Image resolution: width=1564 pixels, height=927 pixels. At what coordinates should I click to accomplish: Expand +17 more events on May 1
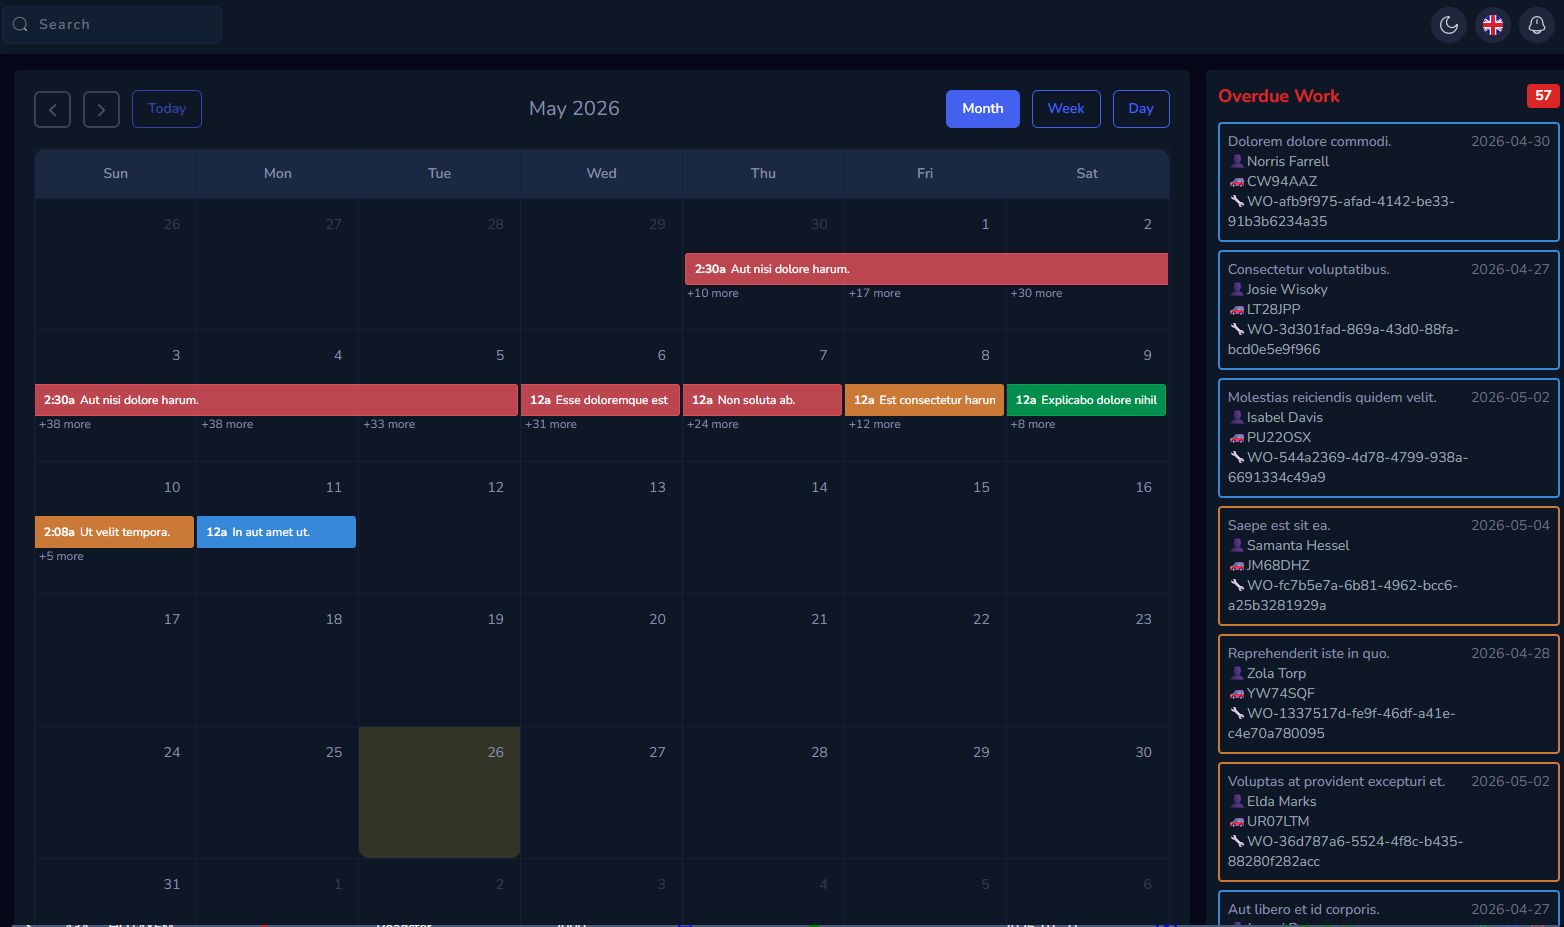pyautogui.click(x=875, y=294)
